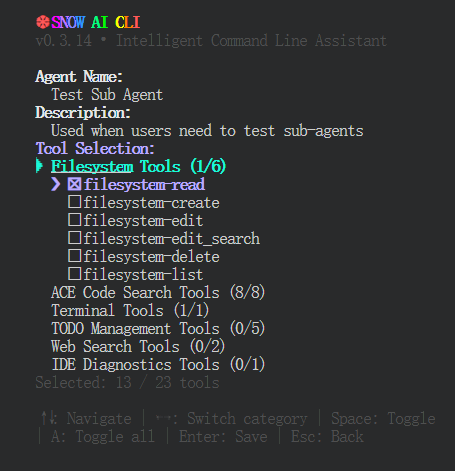Collapse the Filesystem Tools category

pos(139,166)
